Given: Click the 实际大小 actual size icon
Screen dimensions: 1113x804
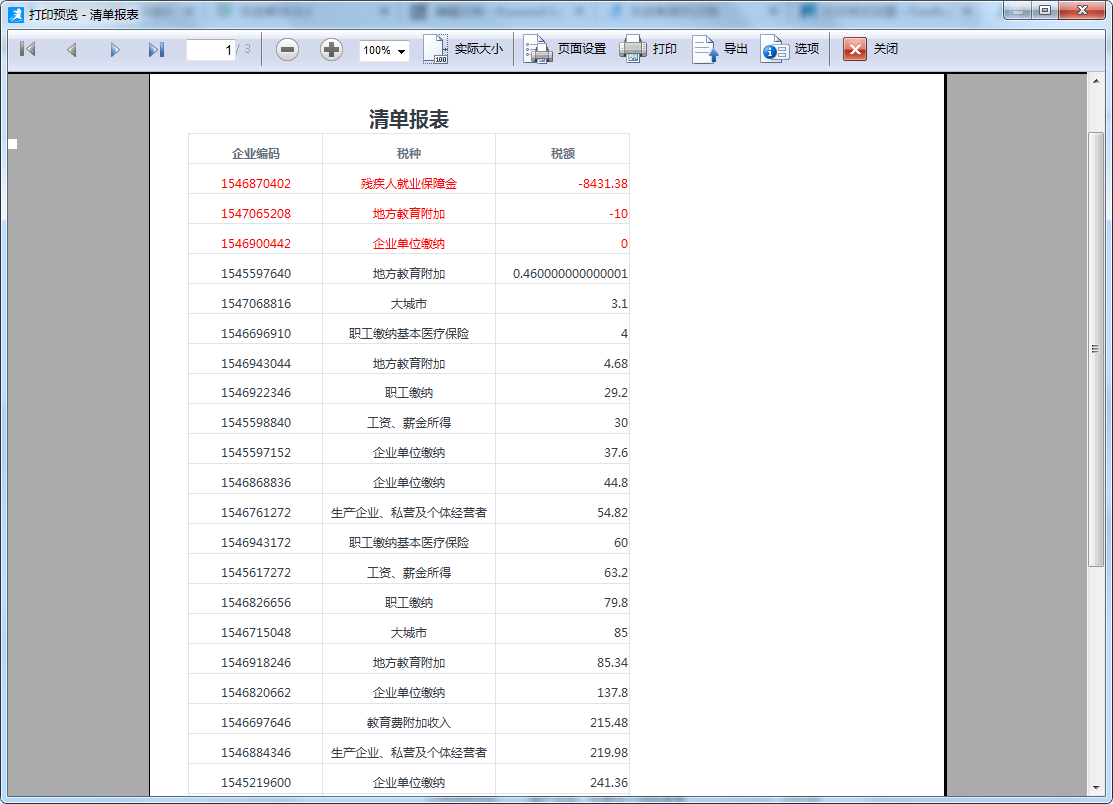Looking at the screenshot, I should (x=463, y=49).
